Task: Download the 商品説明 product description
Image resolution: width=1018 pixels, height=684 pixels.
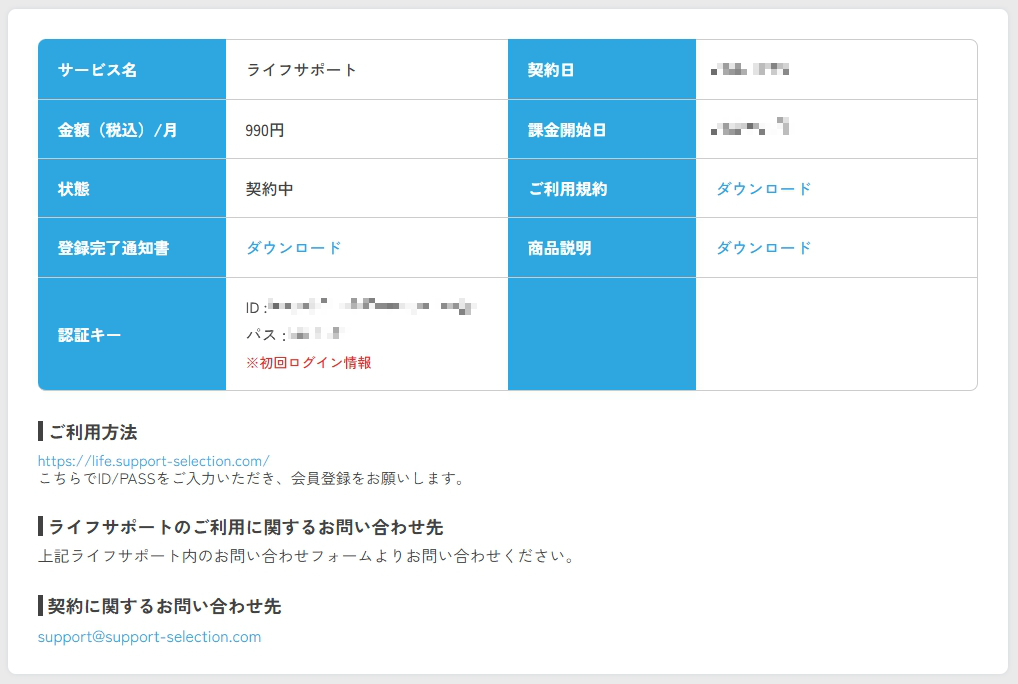Action: click(763, 248)
